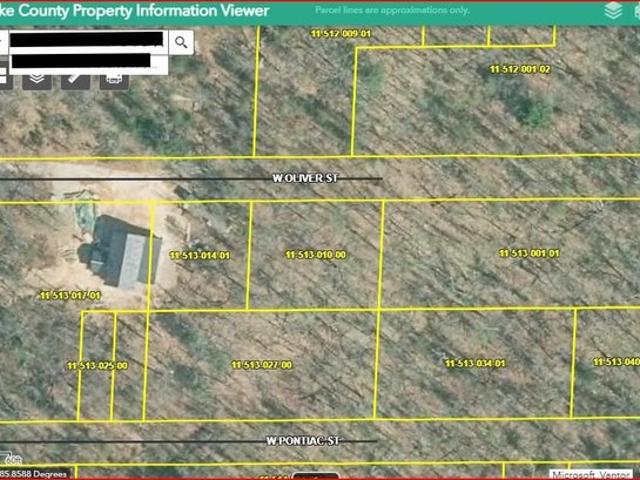
Task: Select parcel 11 513 017 01
Action: tap(70, 296)
